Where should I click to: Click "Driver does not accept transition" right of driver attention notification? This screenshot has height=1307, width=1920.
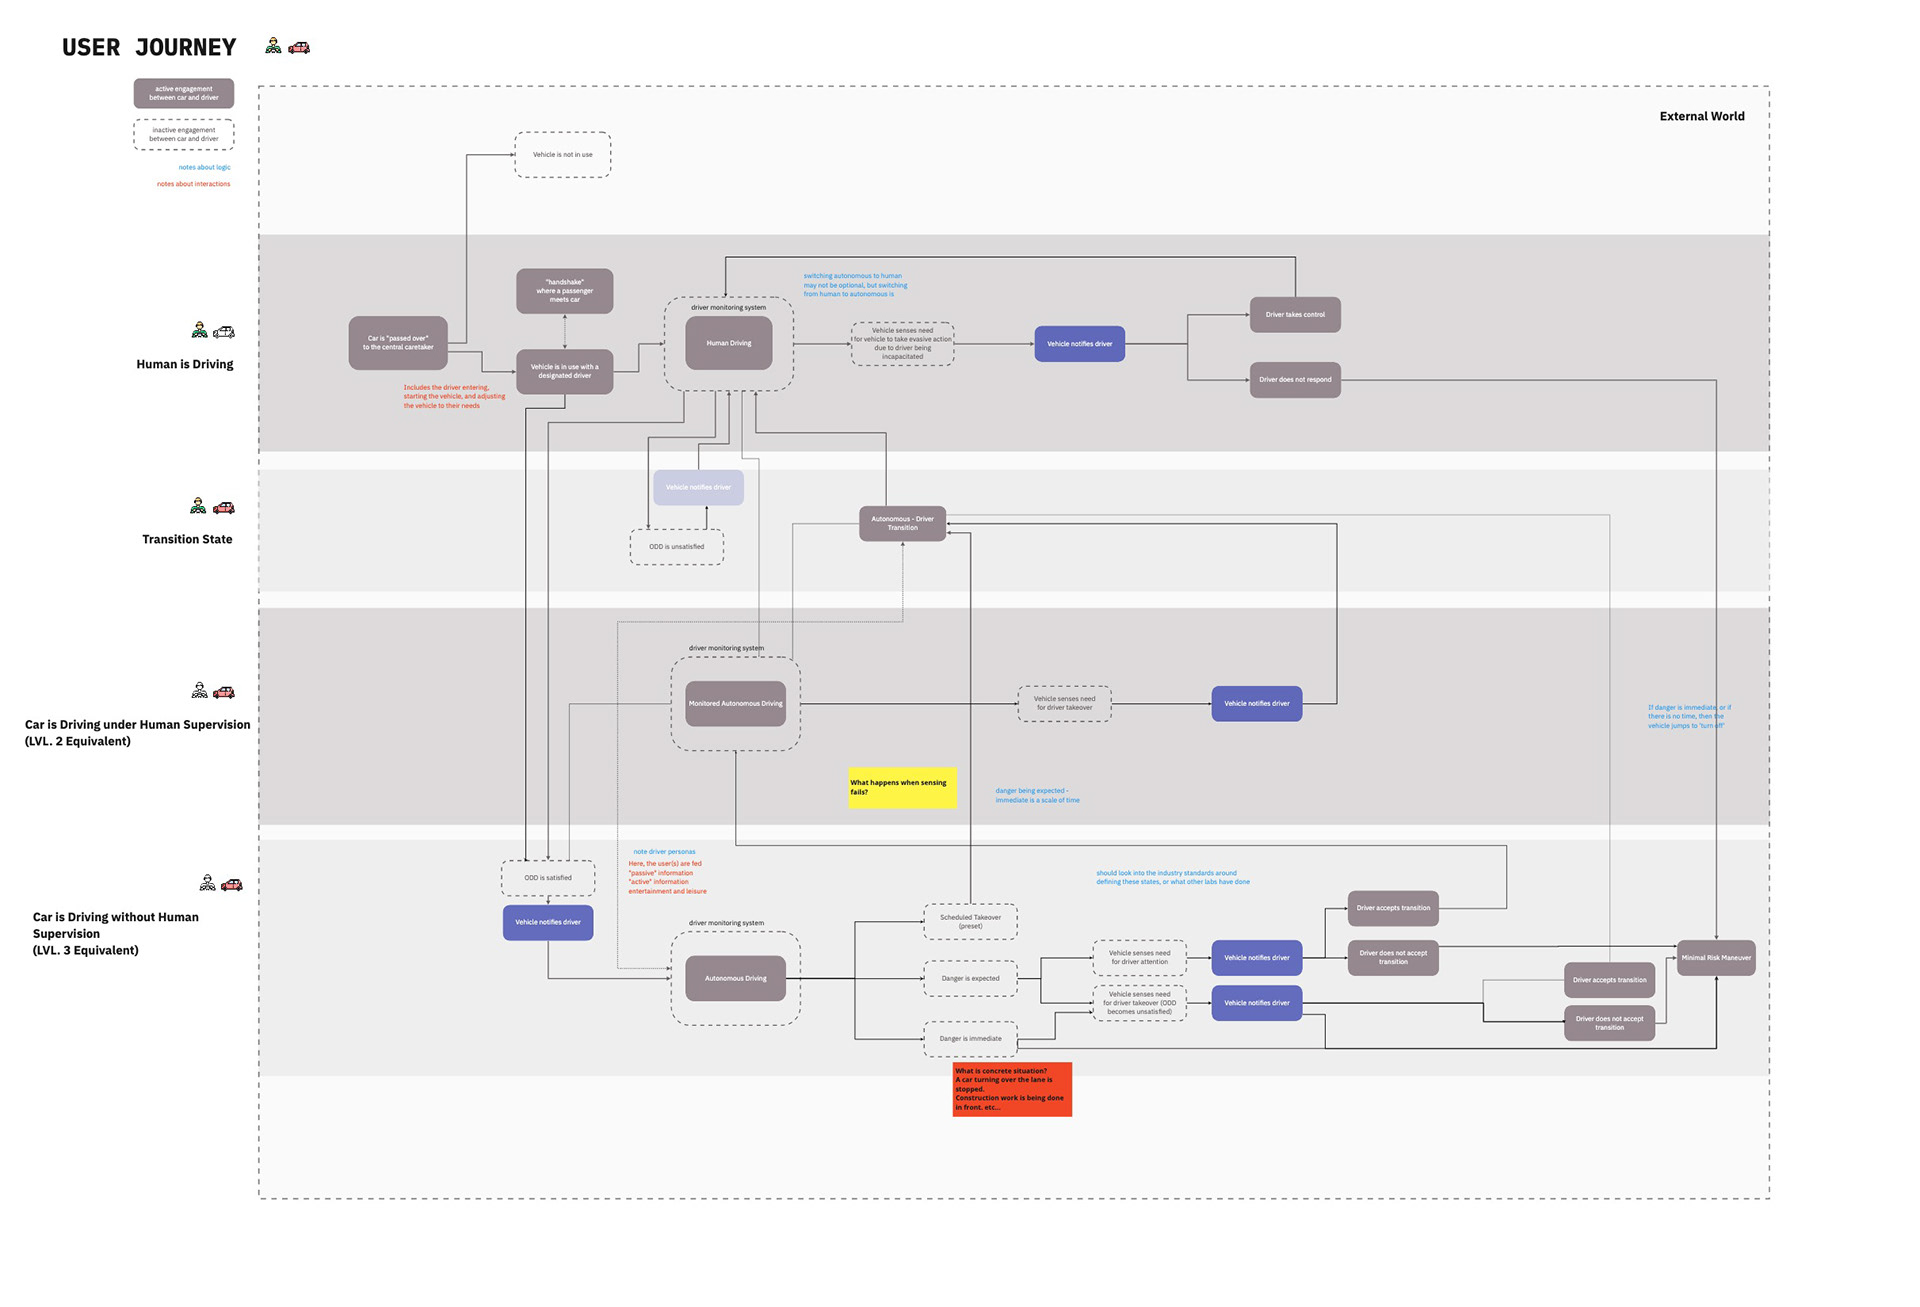click(x=1394, y=958)
